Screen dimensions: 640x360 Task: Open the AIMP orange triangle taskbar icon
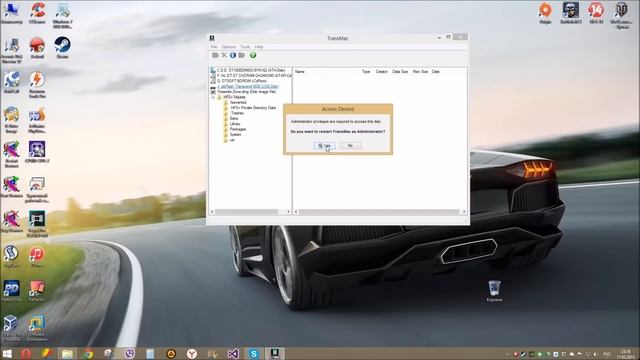171,353
